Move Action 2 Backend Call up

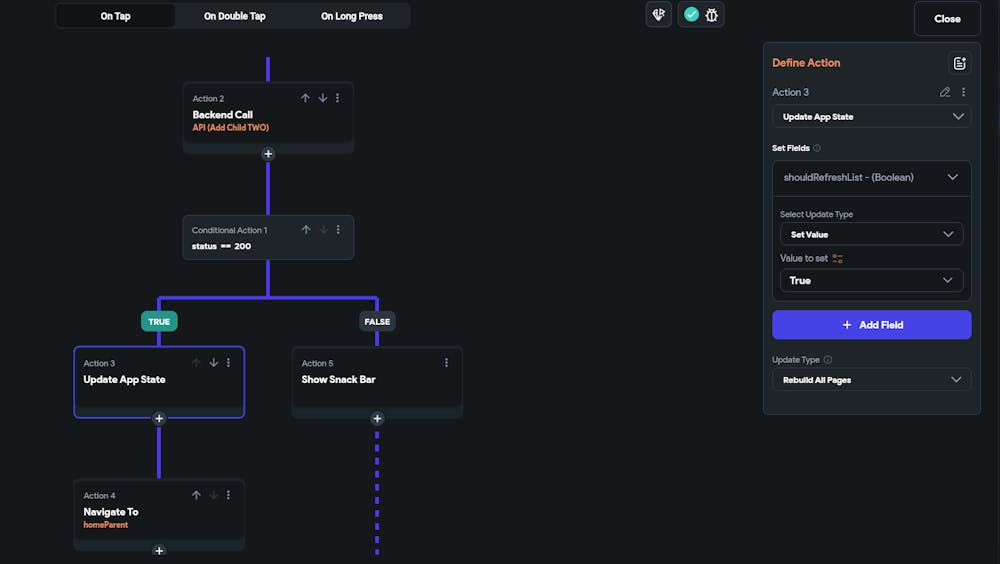305,98
